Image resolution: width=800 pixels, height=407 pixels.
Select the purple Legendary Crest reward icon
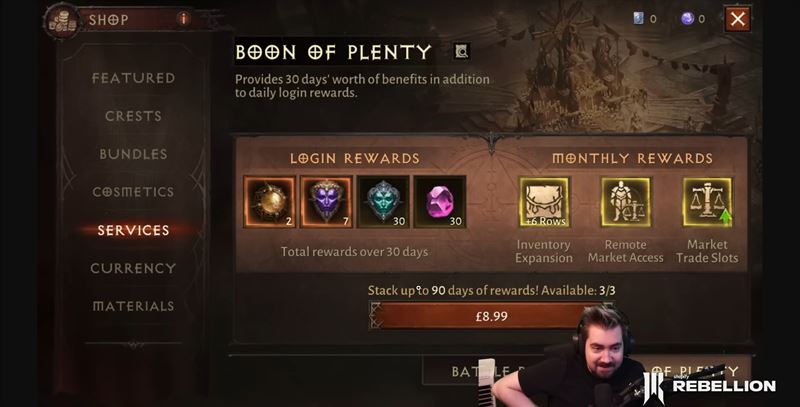(326, 201)
